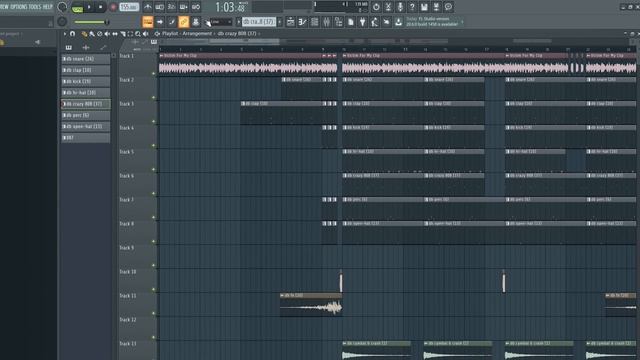Toggle the mute dot for Track 1
640x360 pixels.
pos(153,73)
